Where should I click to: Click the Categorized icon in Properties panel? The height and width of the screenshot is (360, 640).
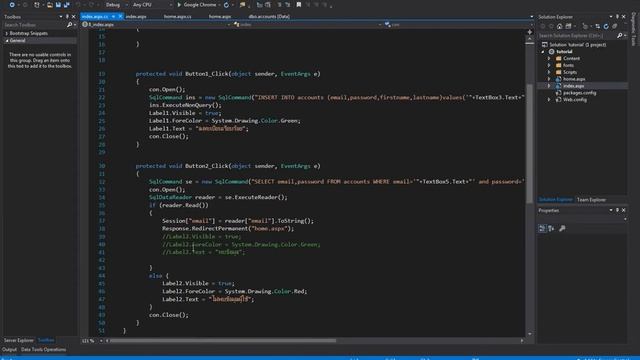point(542,229)
